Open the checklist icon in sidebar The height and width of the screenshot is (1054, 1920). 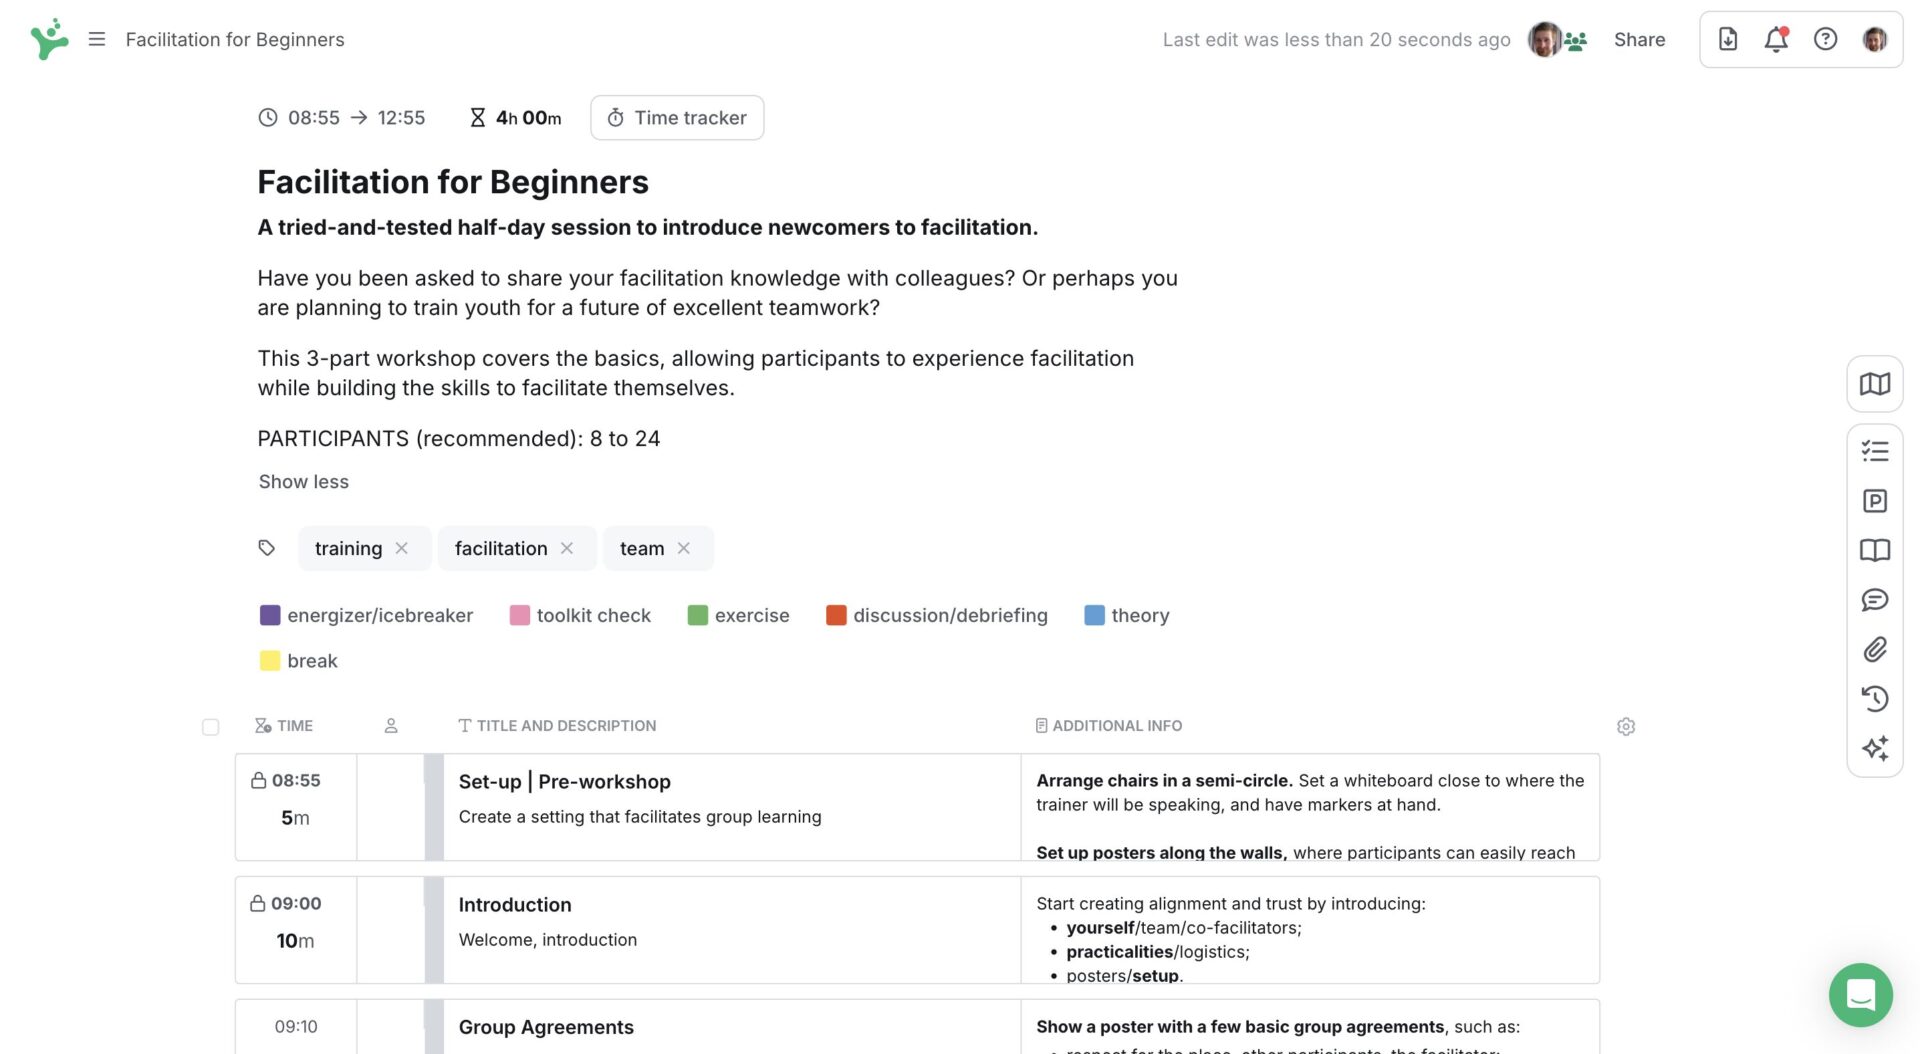point(1875,451)
